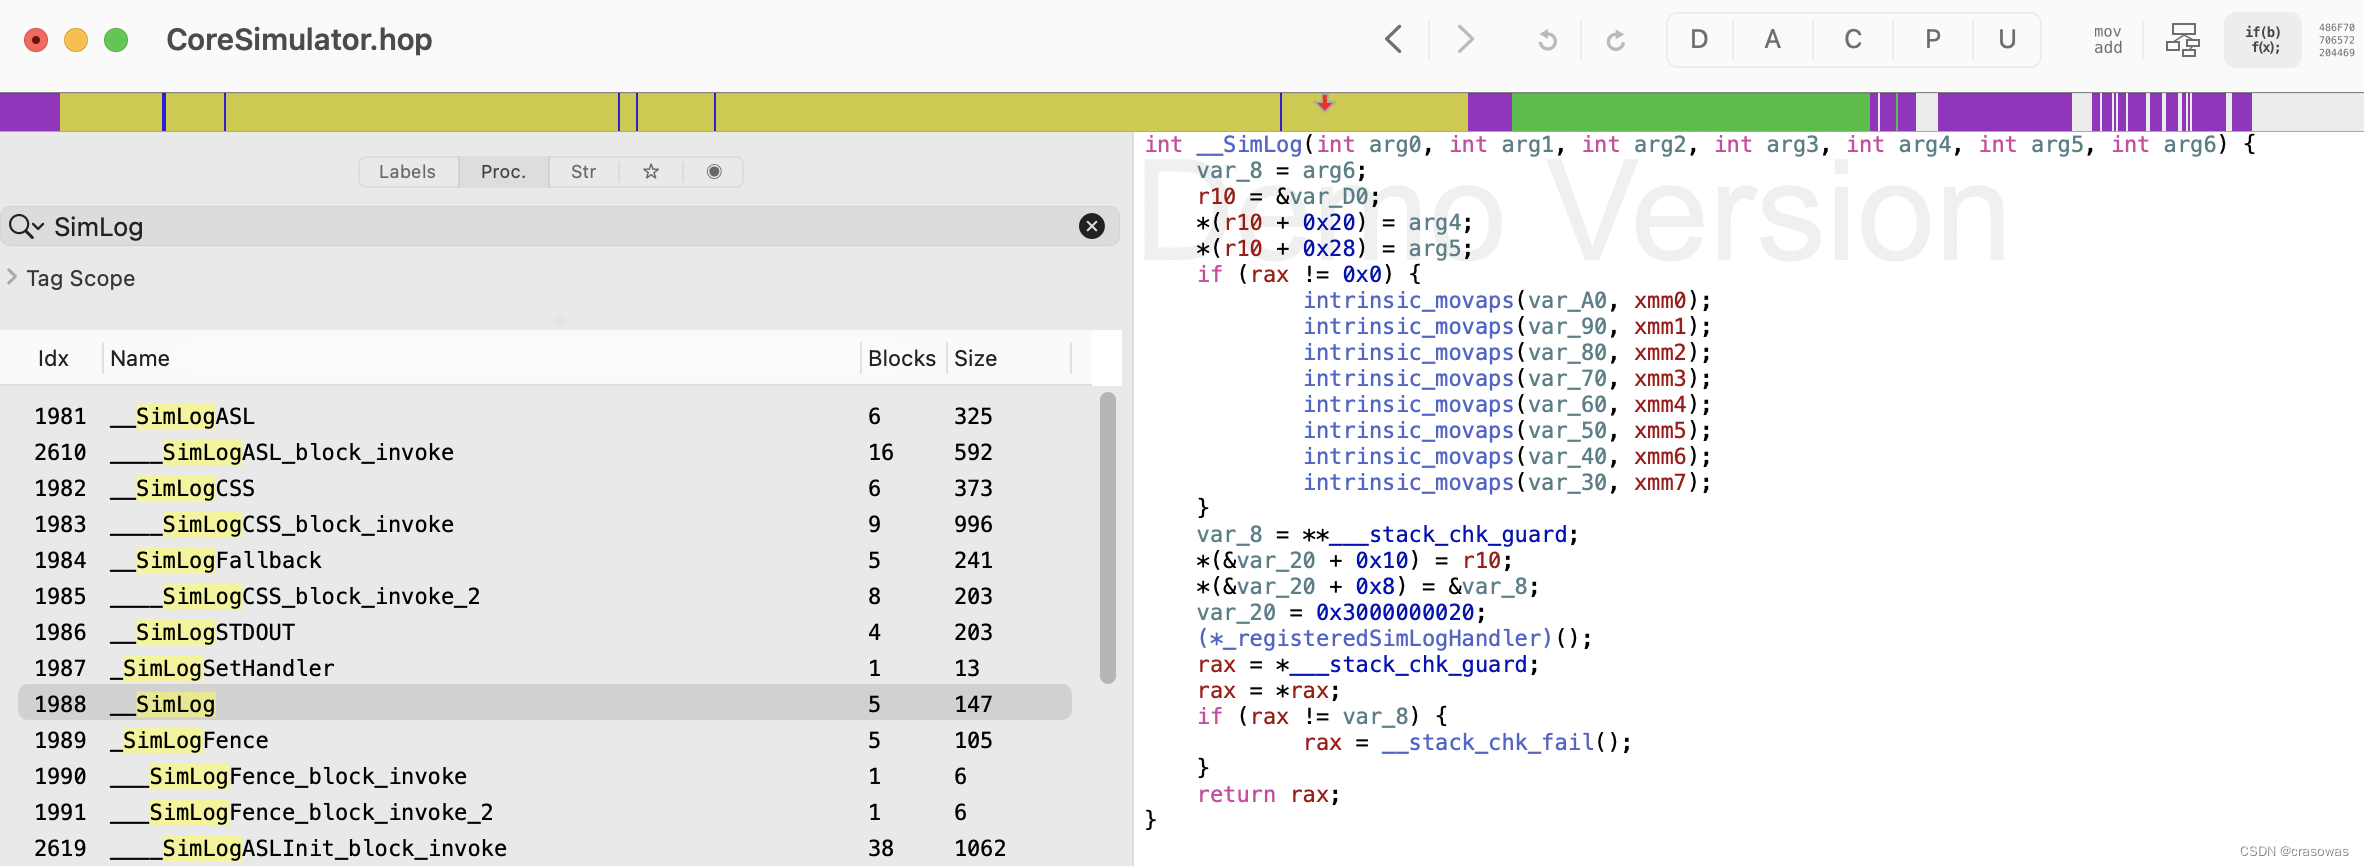Open the Str tab
This screenshot has height=866, width=2364.
pyautogui.click(x=583, y=172)
